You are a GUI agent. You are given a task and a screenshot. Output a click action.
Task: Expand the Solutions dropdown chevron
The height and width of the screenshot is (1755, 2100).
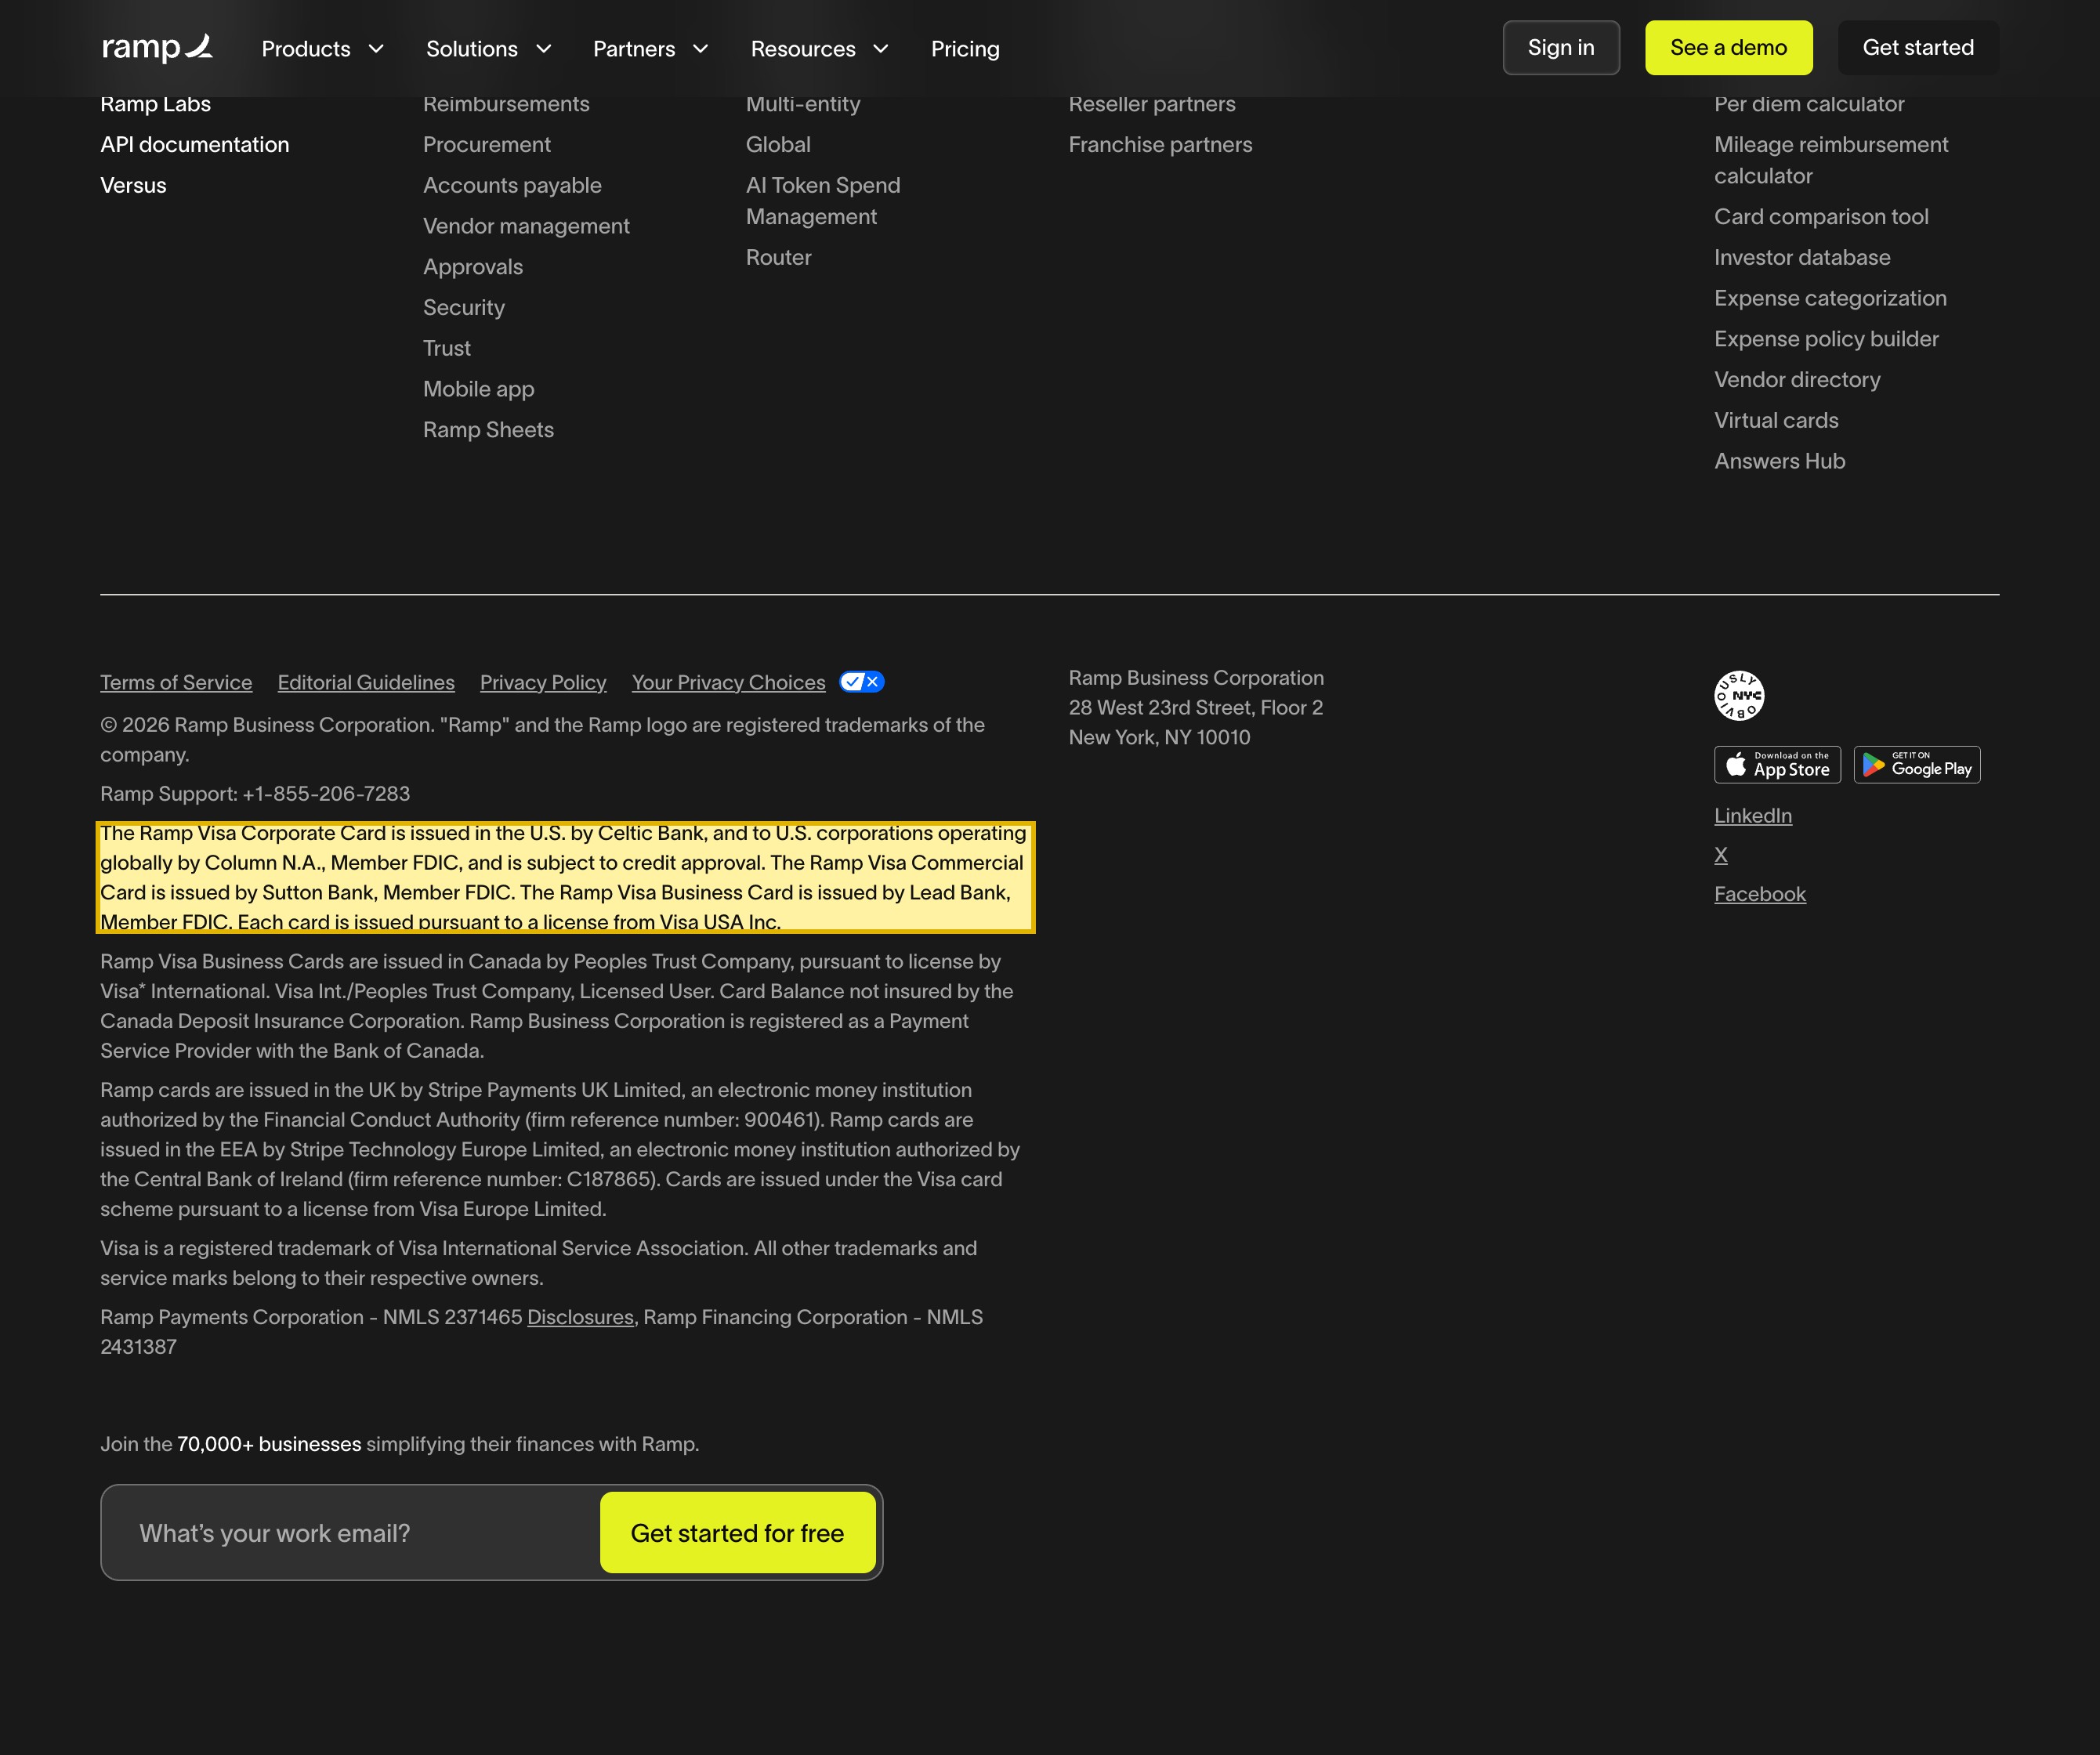click(544, 48)
